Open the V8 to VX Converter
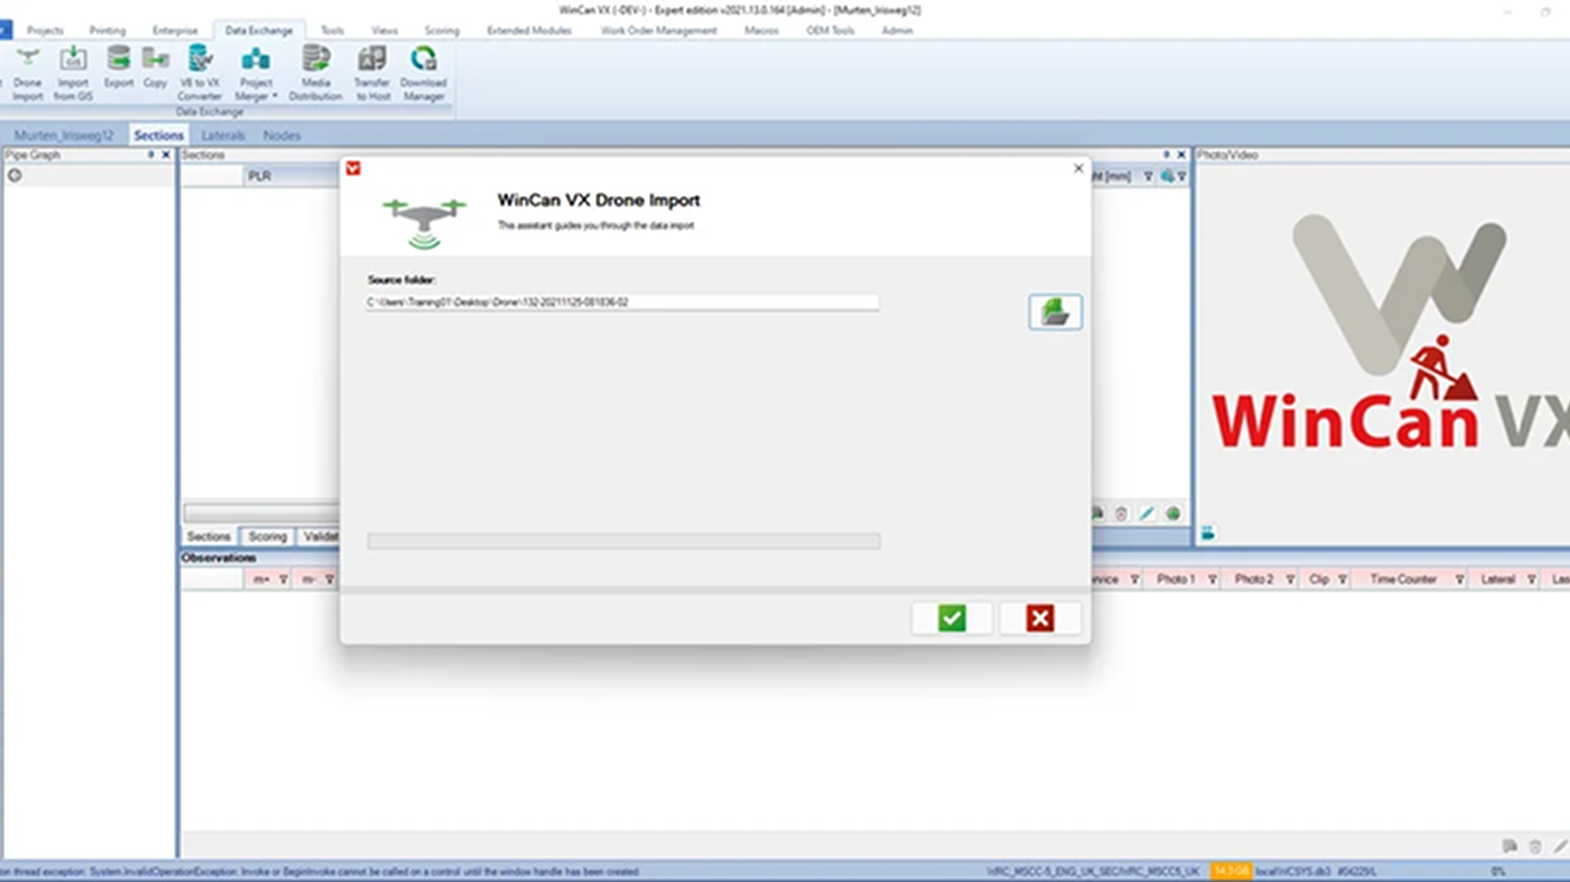The image size is (1570, 882). [x=200, y=73]
